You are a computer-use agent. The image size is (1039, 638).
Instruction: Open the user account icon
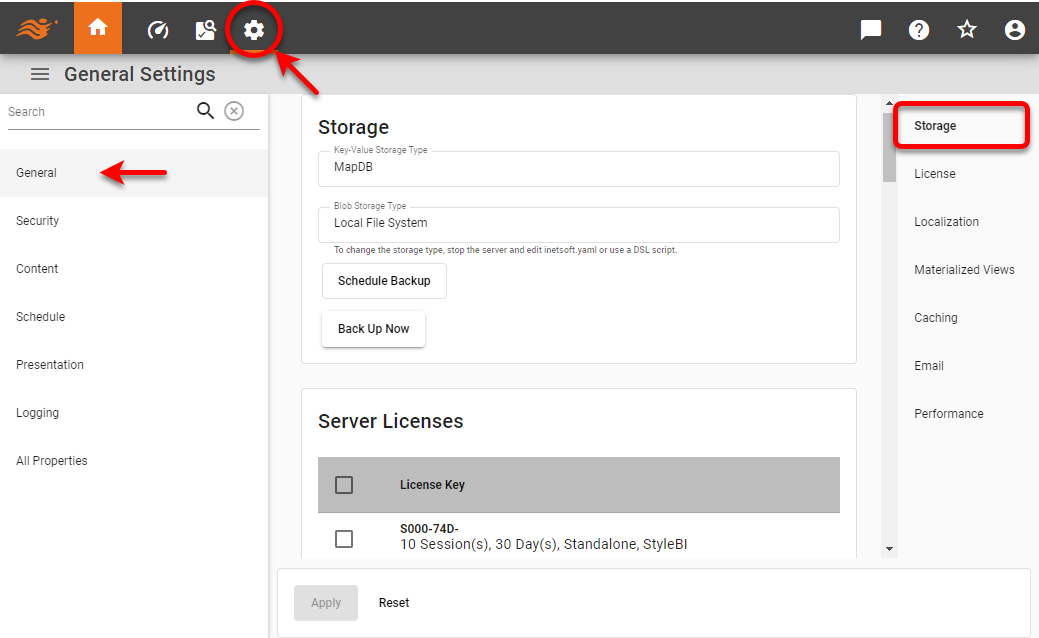coord(1014,29)
